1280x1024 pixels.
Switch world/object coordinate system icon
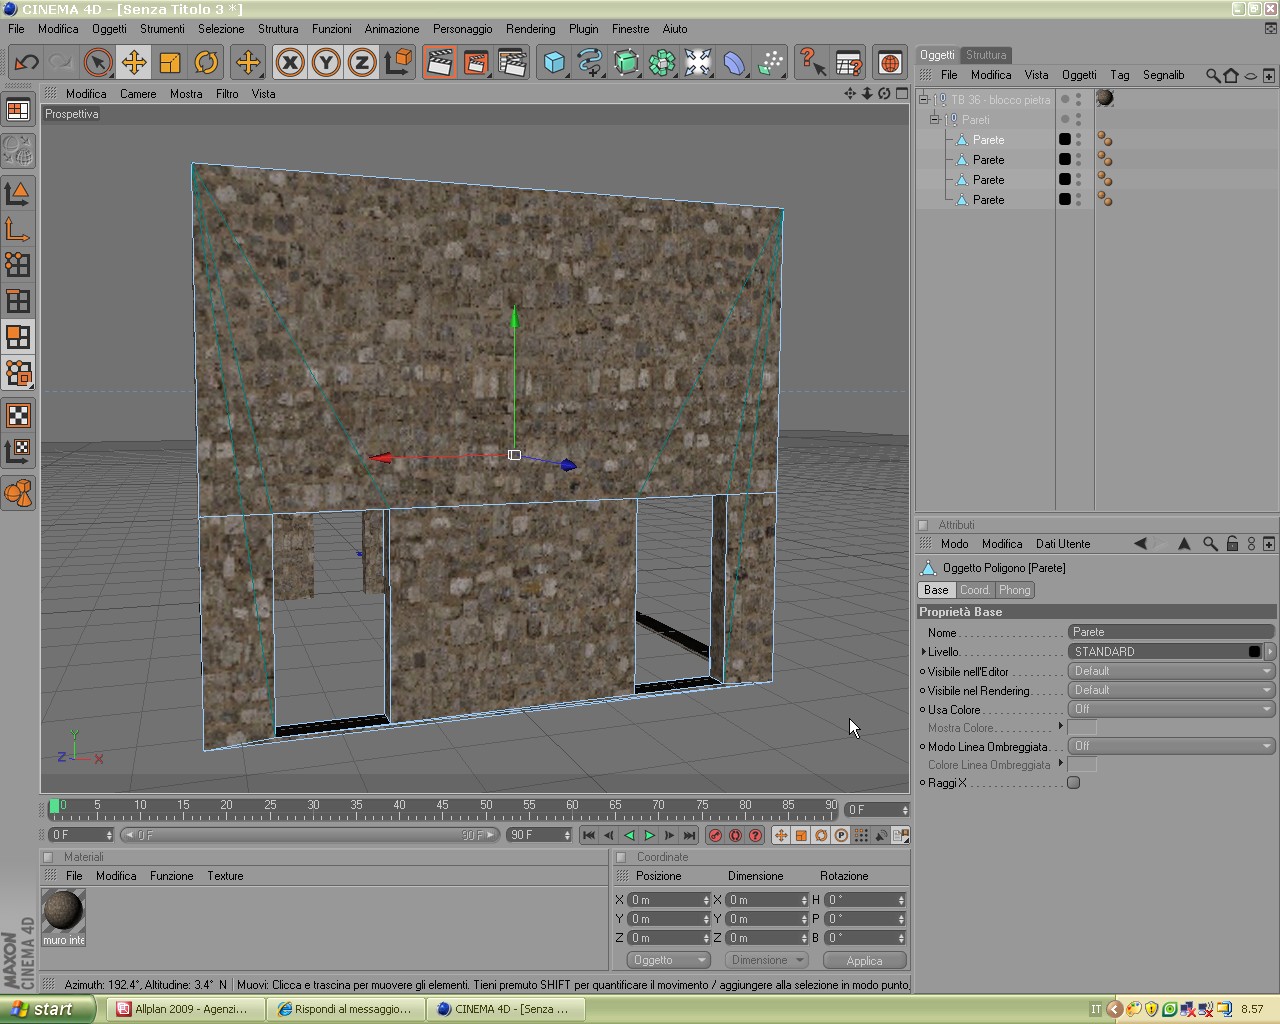398,63
